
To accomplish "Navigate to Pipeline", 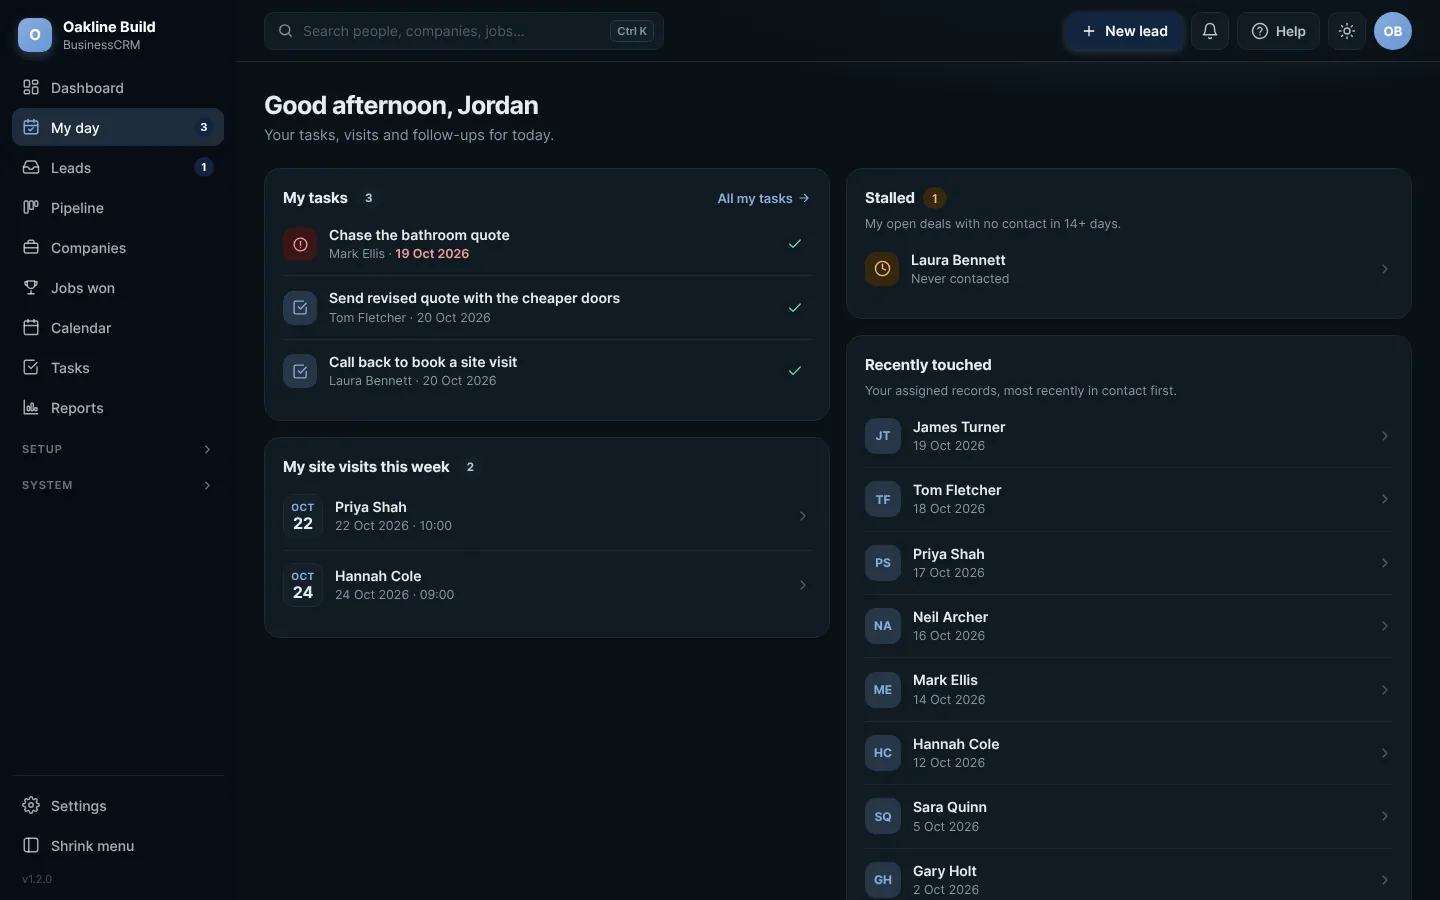I will click(x=118, y=208).
